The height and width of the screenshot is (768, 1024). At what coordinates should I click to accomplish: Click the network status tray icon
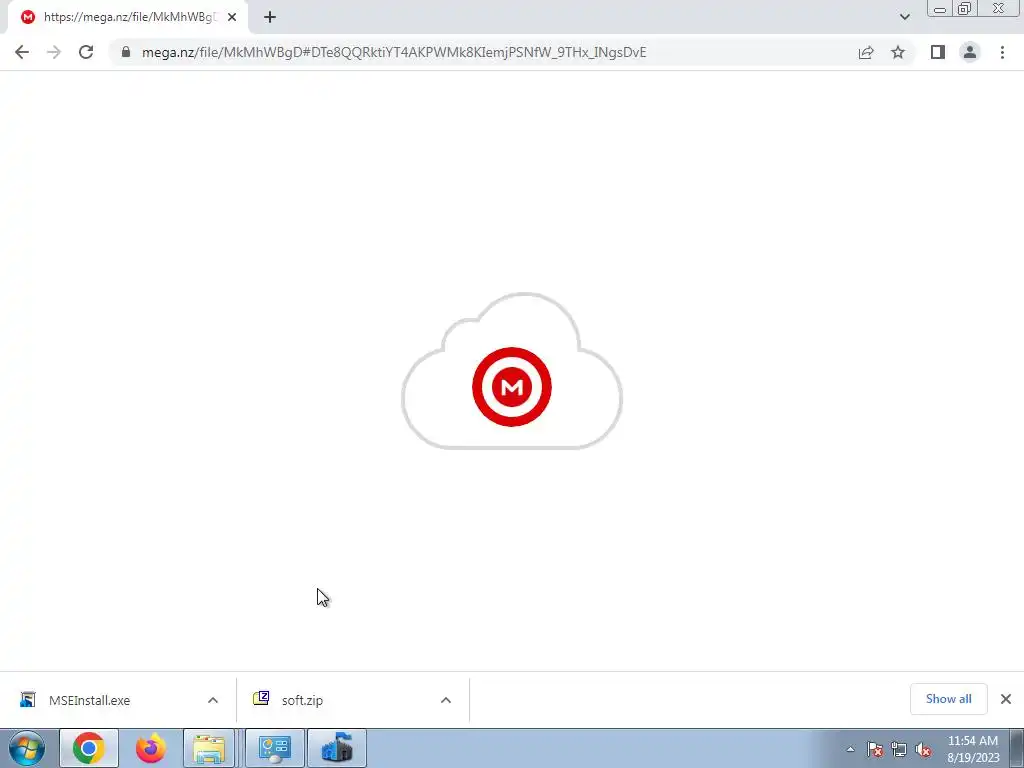[x=899, y=750]
